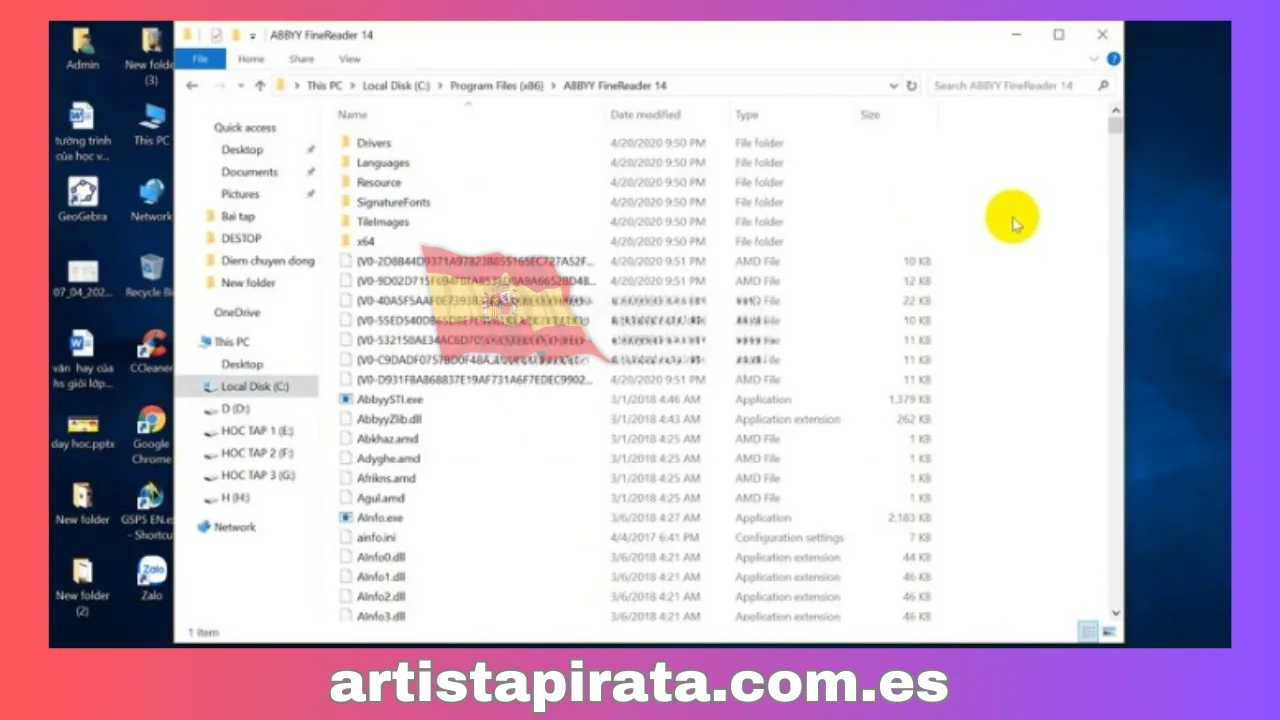Open the address bar history dropdown
The height and width of the screenshot is (720, 1280).
[x=896, y=86]
